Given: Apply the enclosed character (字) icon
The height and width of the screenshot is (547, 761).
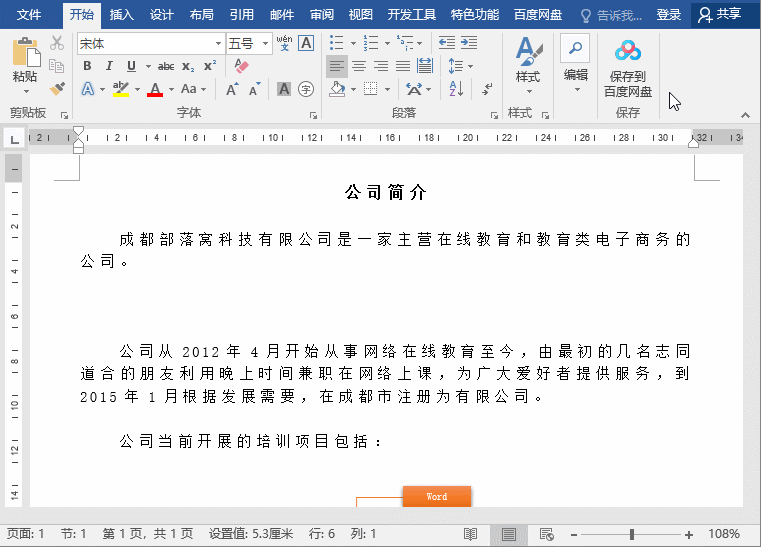Looking at the screenshot, I should pyautogui.click(x=306, y=89).
